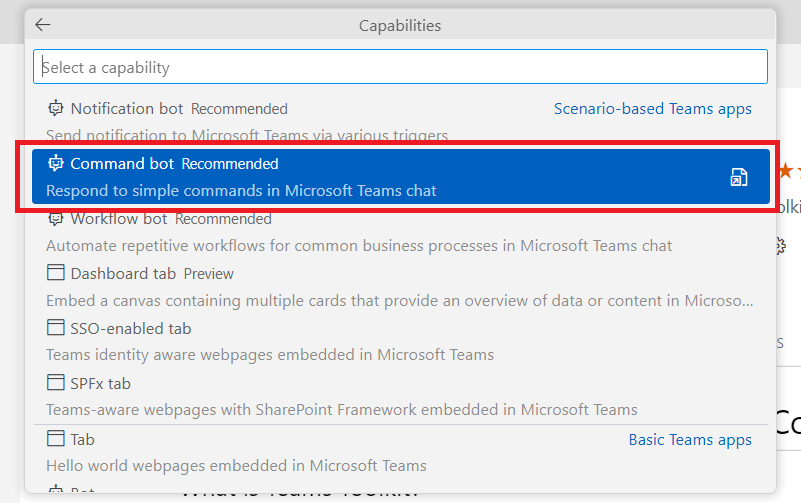The image size is (801, 503).
Task: Click the back arrow in Capabilities header
Action: [43, 25]
